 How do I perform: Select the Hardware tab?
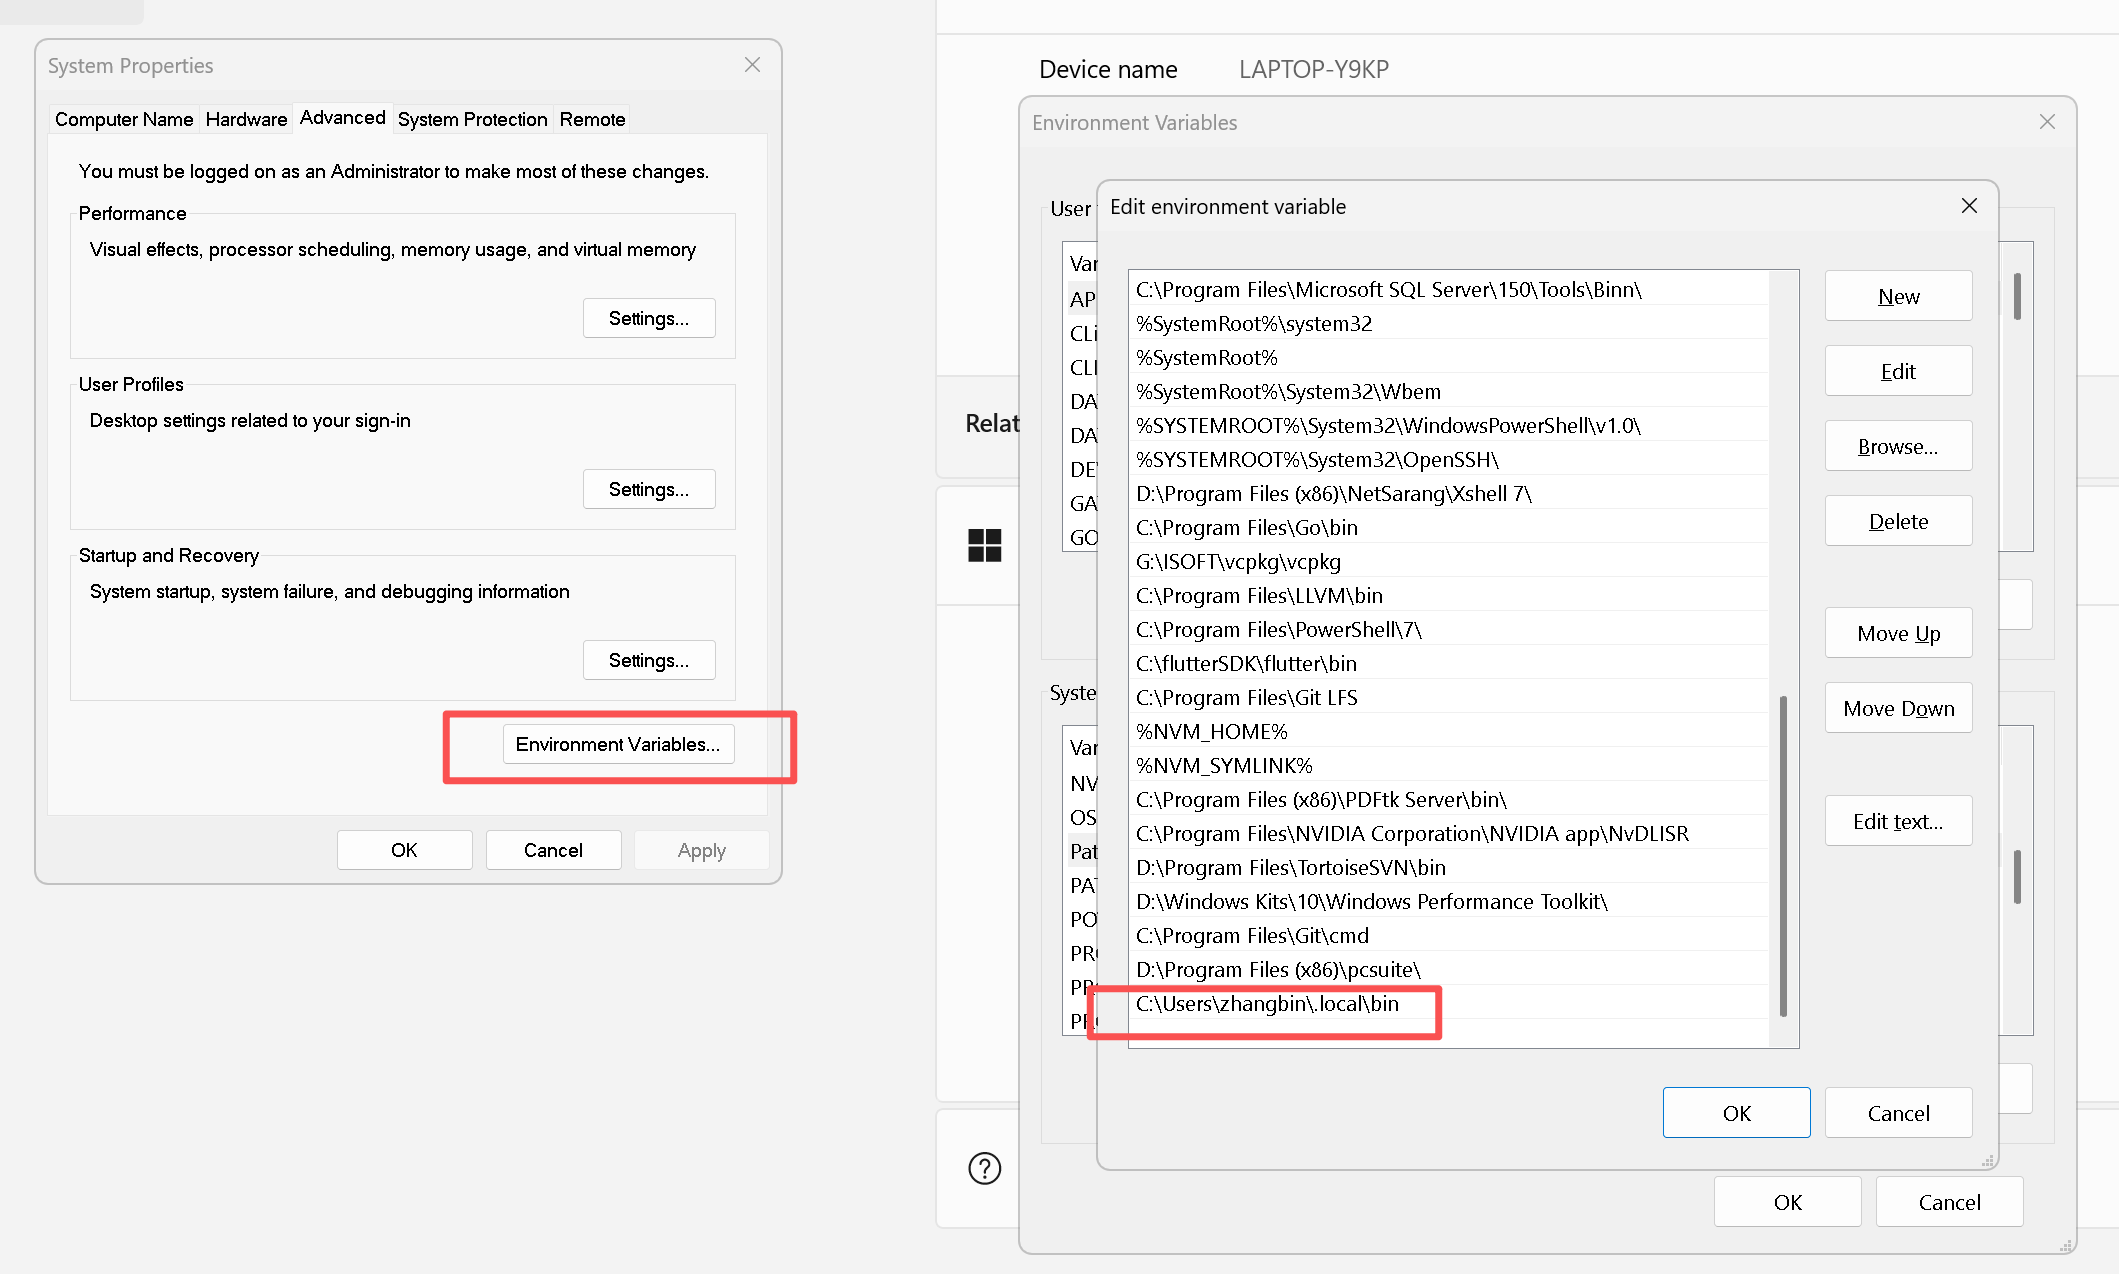click(246, 119)
